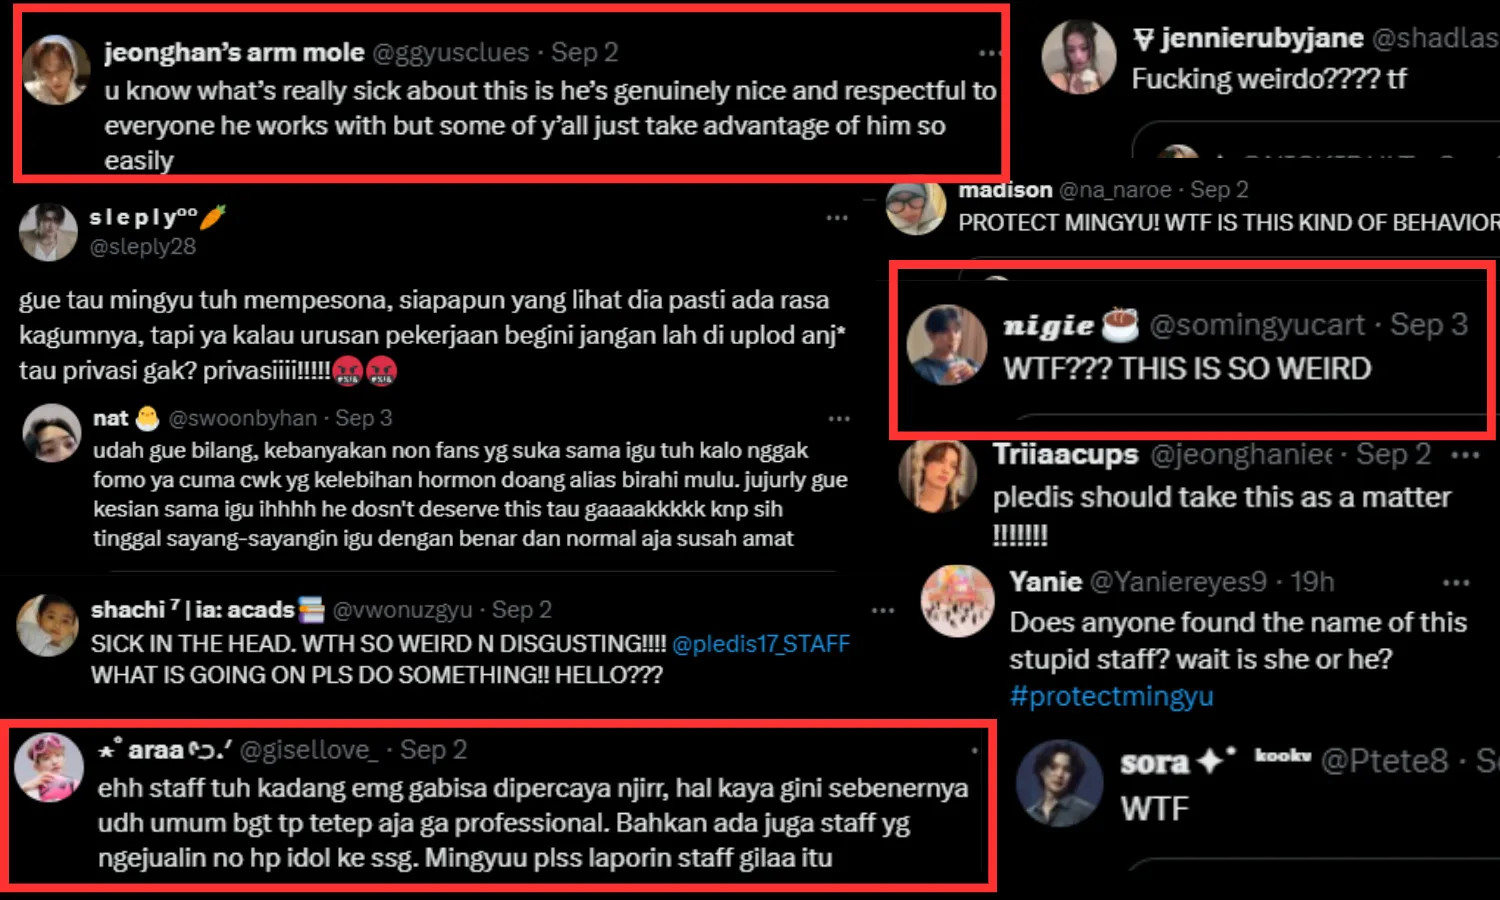1500x900 pixels.
Task: Open the Sep 2 timestamp on araa's tweet
Action: (x=433, y=750)
